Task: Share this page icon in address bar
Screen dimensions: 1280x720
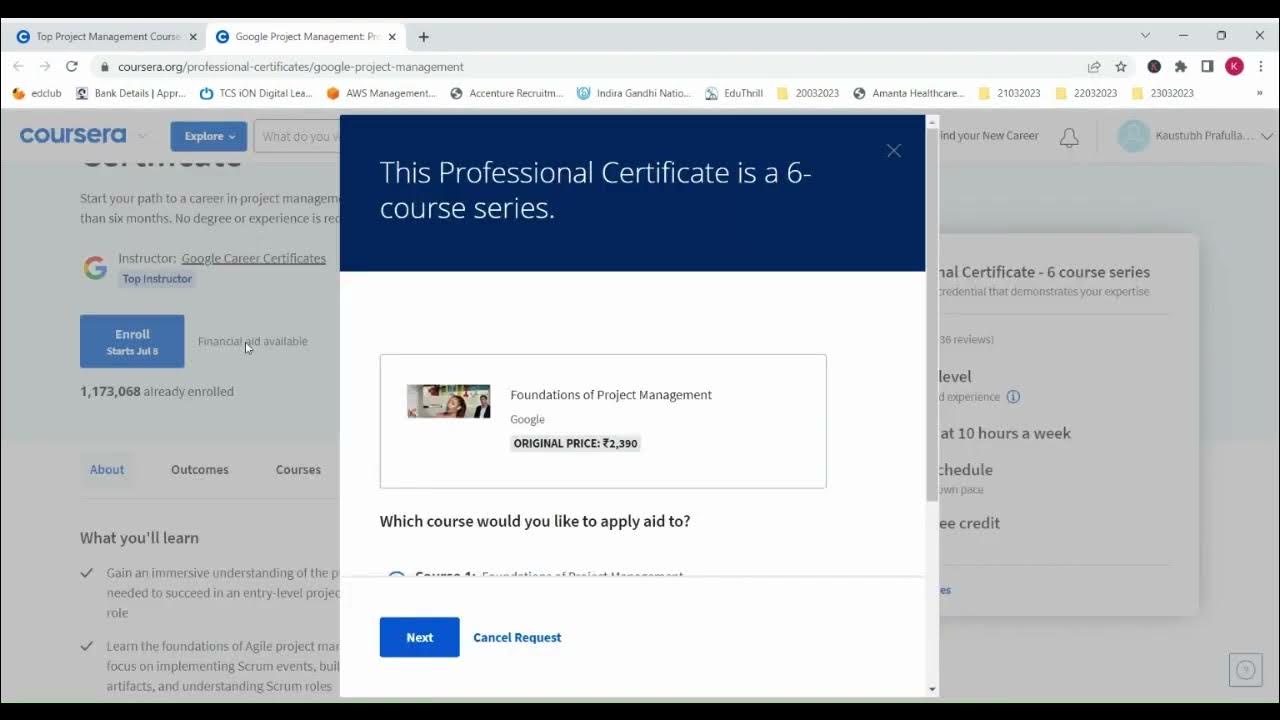Action: [x=1094, y=67]
